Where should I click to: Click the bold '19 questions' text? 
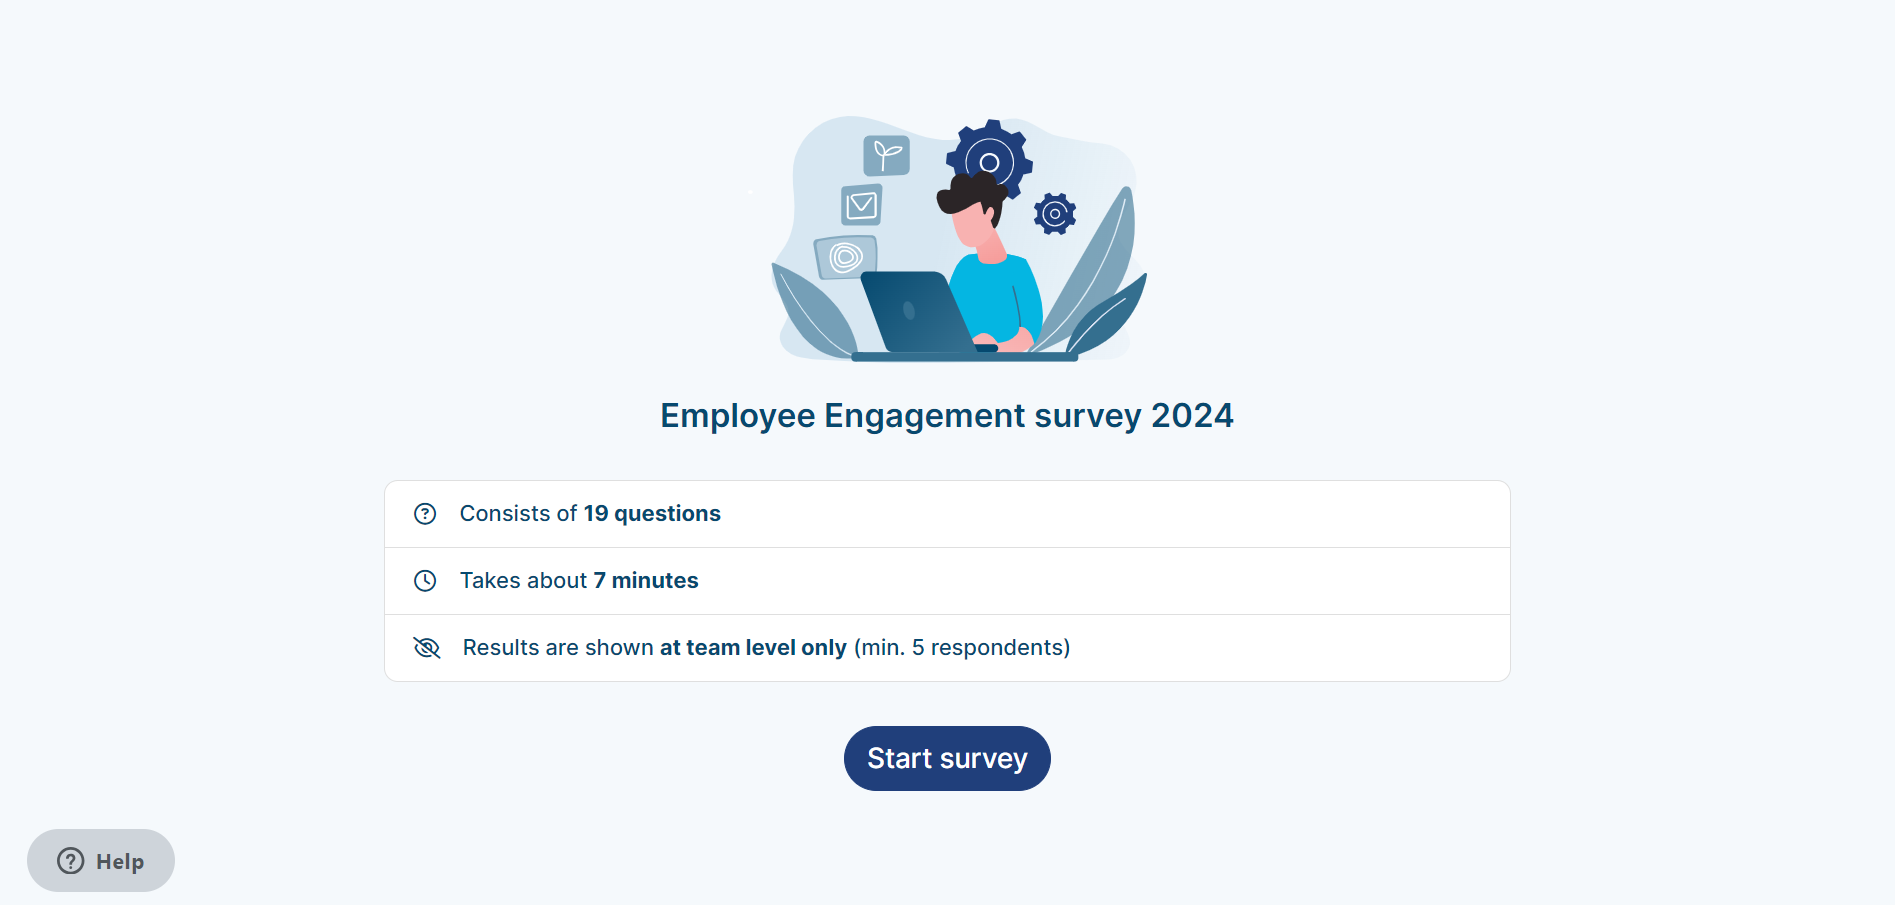(x=652, y=514)
